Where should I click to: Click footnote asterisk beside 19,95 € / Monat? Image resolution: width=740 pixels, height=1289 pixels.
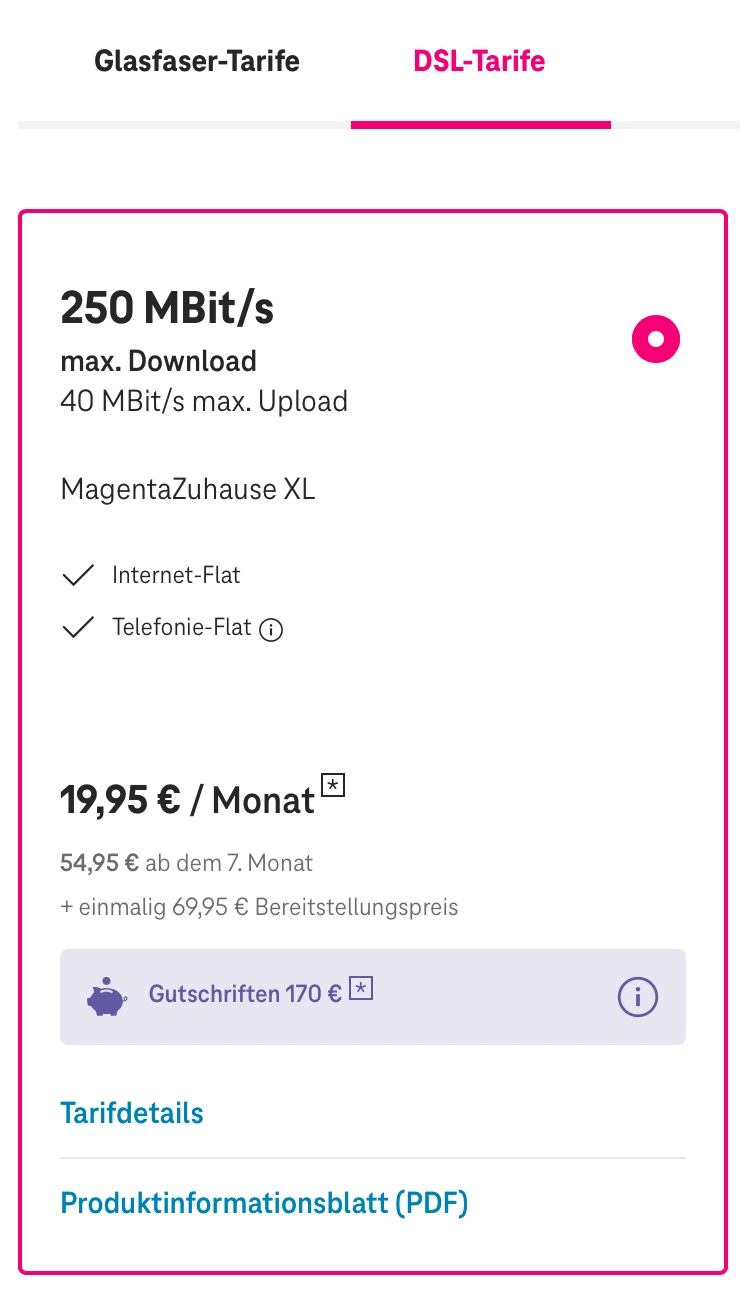tap(333, 786)
